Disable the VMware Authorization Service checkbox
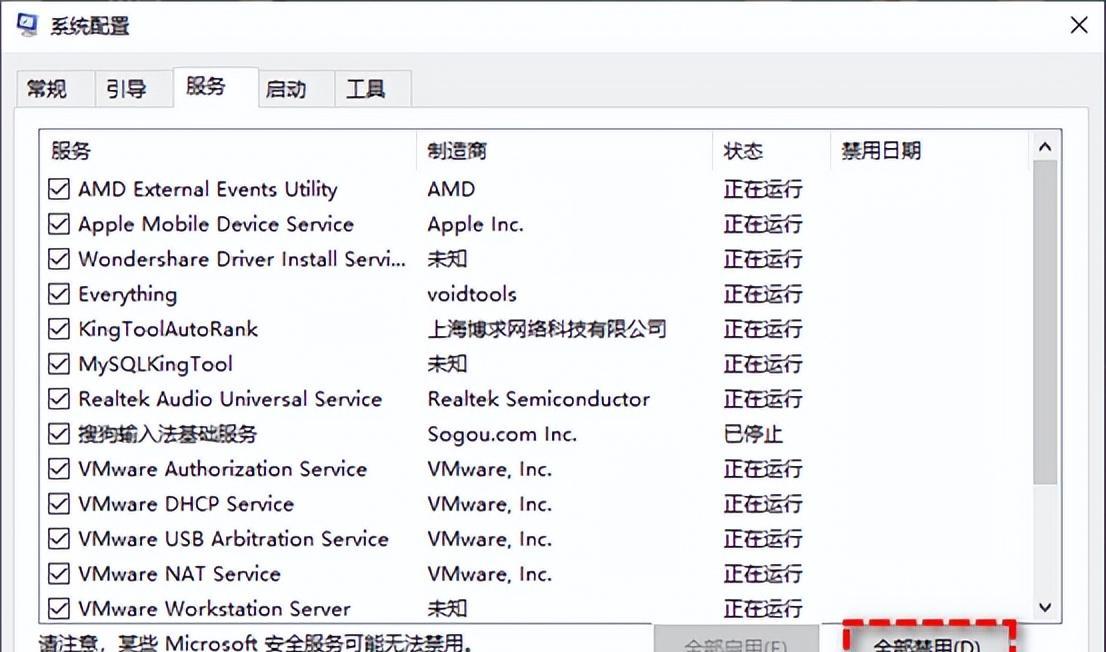This screenshot has height=652, width=1106. coord(59,469)
